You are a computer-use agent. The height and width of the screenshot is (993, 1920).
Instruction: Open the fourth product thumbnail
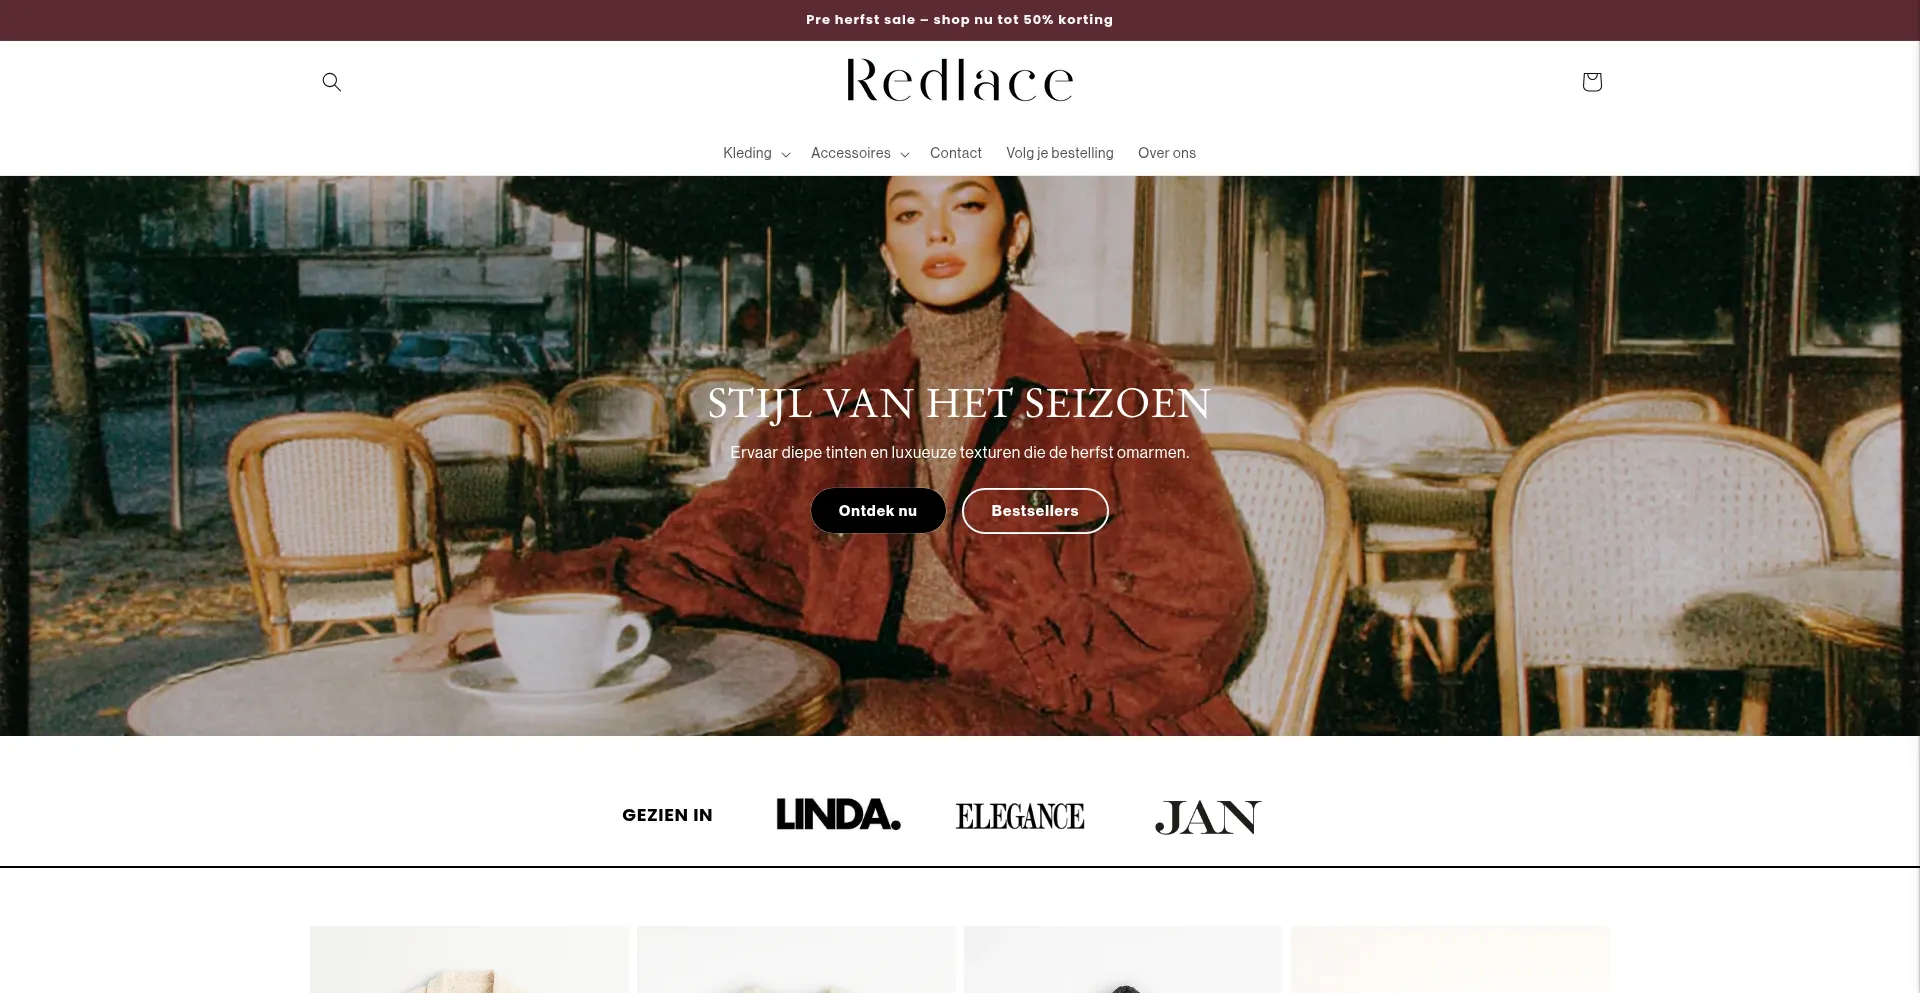[1450, 960]
